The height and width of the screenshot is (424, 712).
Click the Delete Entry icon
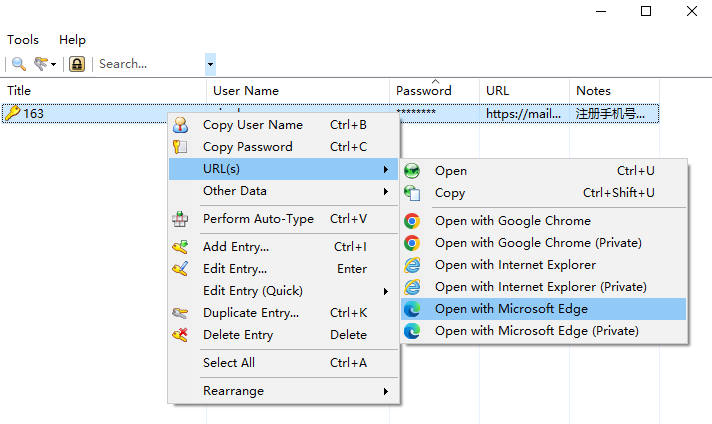(x=180, y=335)
